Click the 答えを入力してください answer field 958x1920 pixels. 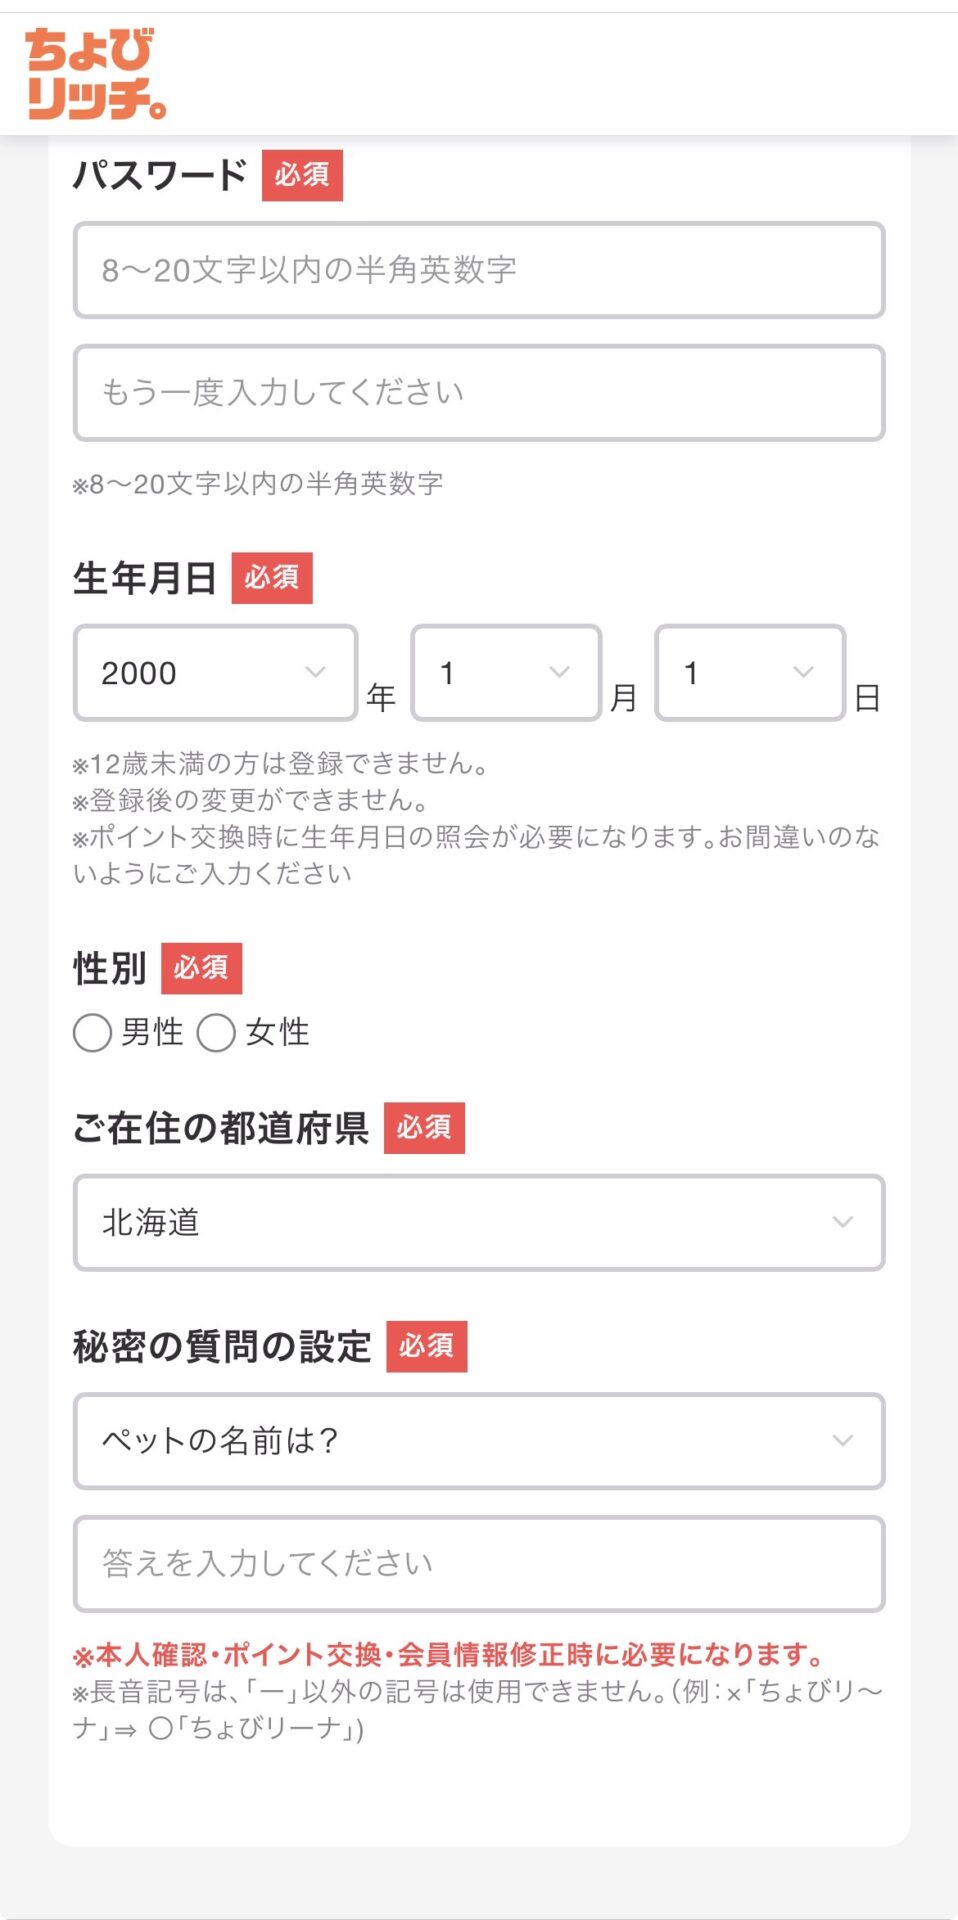479,1564
